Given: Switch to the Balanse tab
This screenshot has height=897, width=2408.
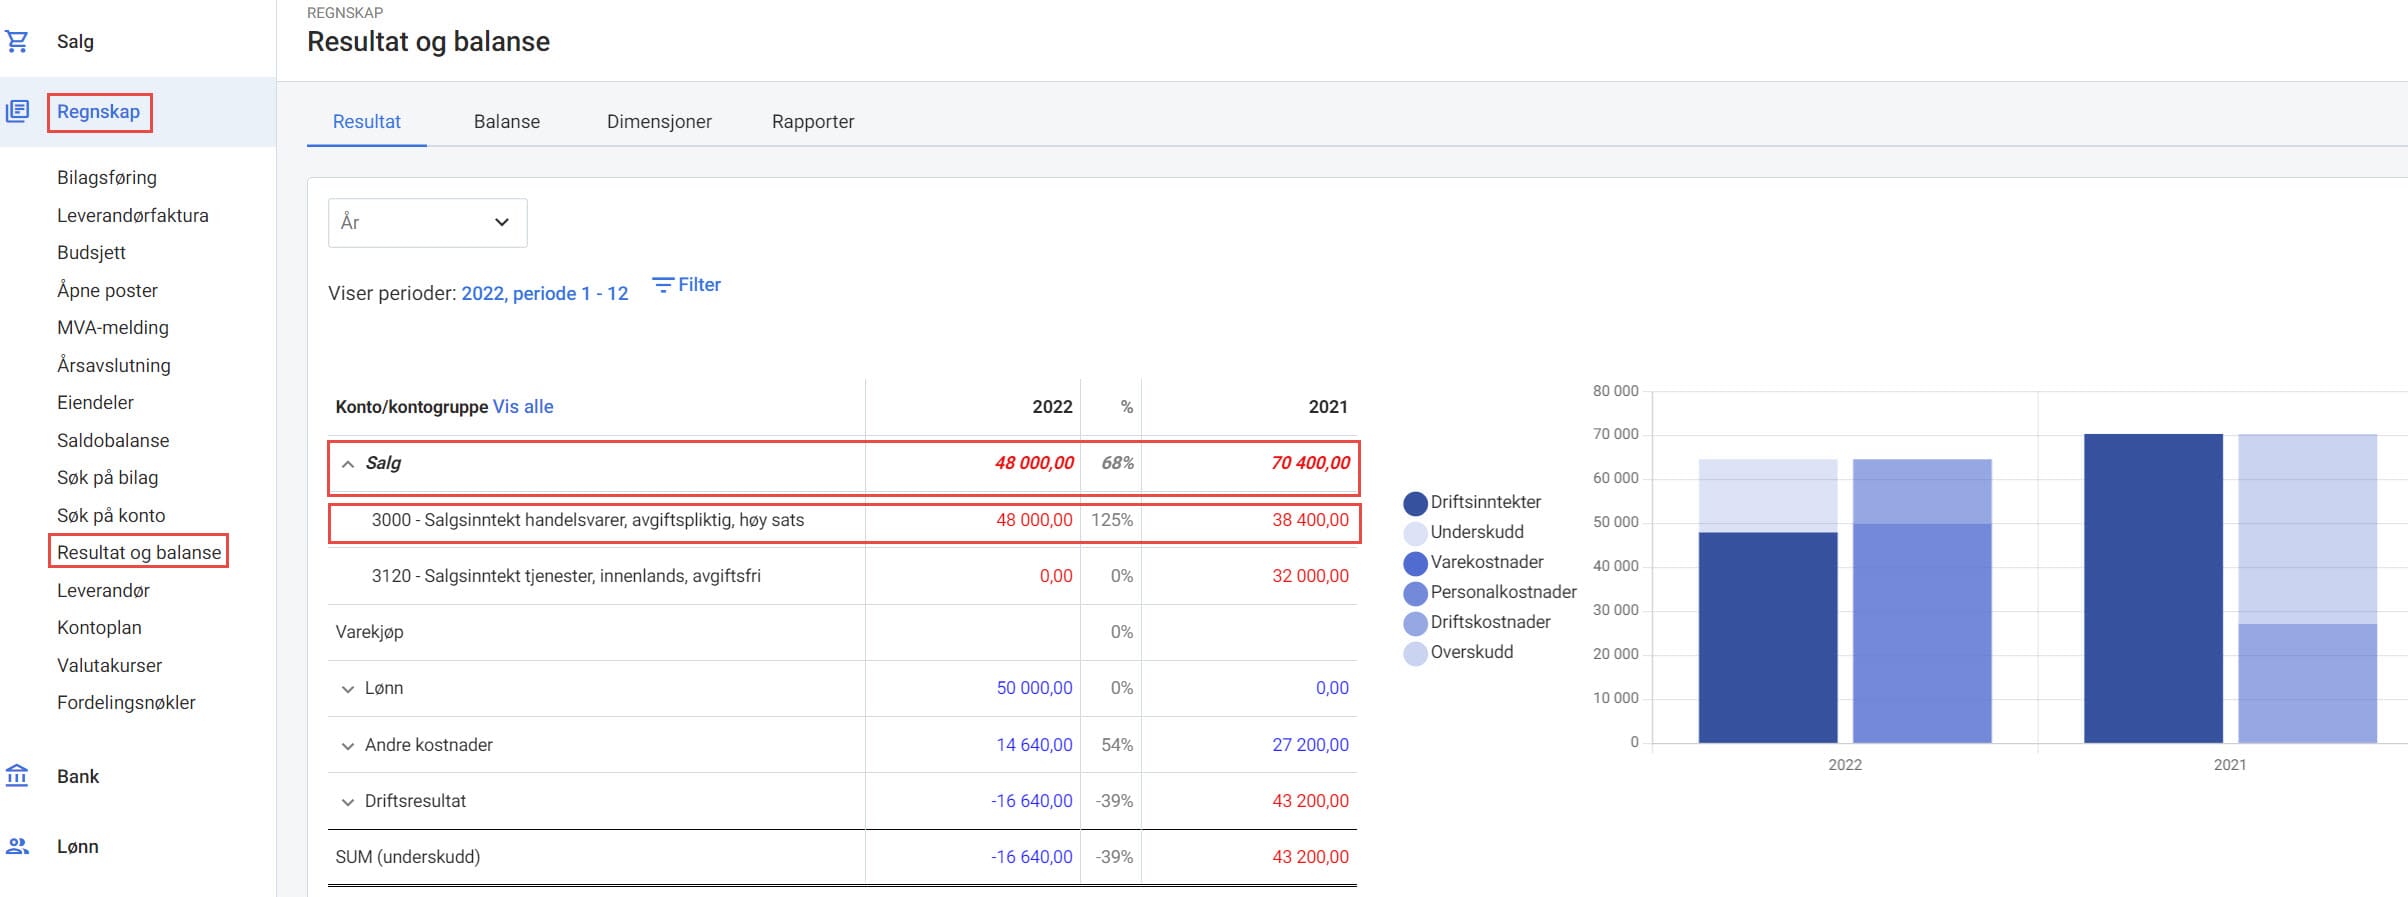Looking at the screenshot, I should [x=506, y=122].
